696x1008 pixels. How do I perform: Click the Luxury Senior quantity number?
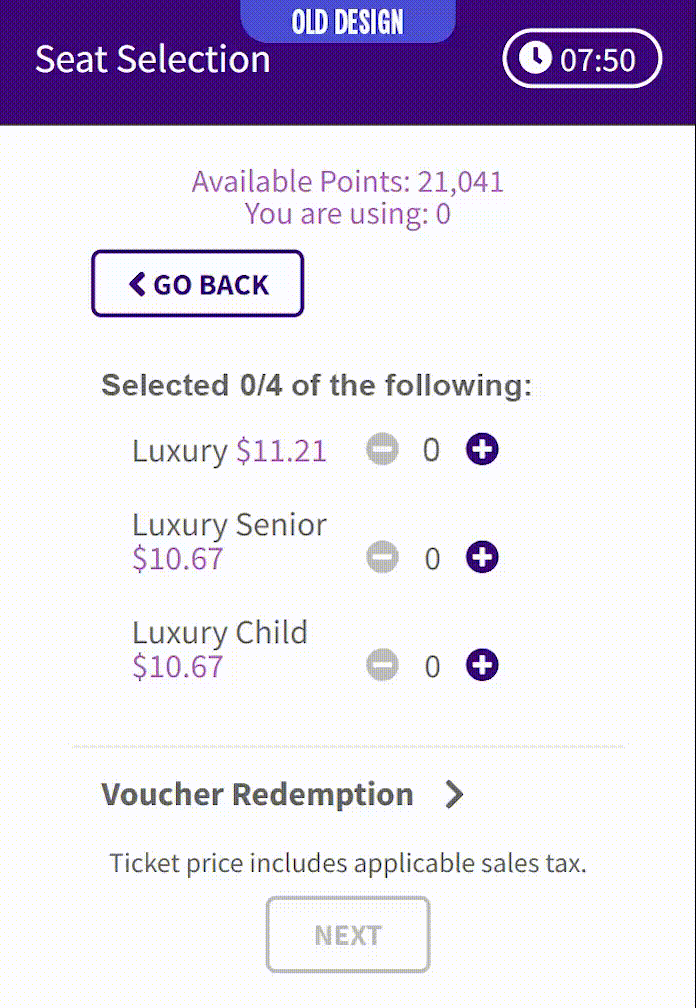pos(432,558)
